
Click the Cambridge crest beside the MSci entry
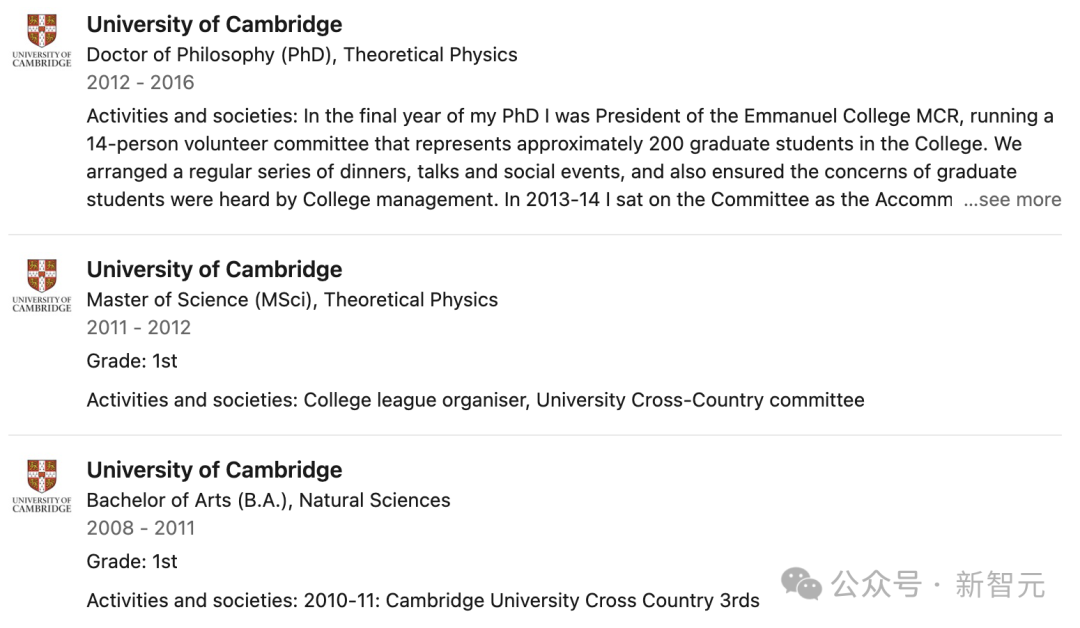point(42,285)
